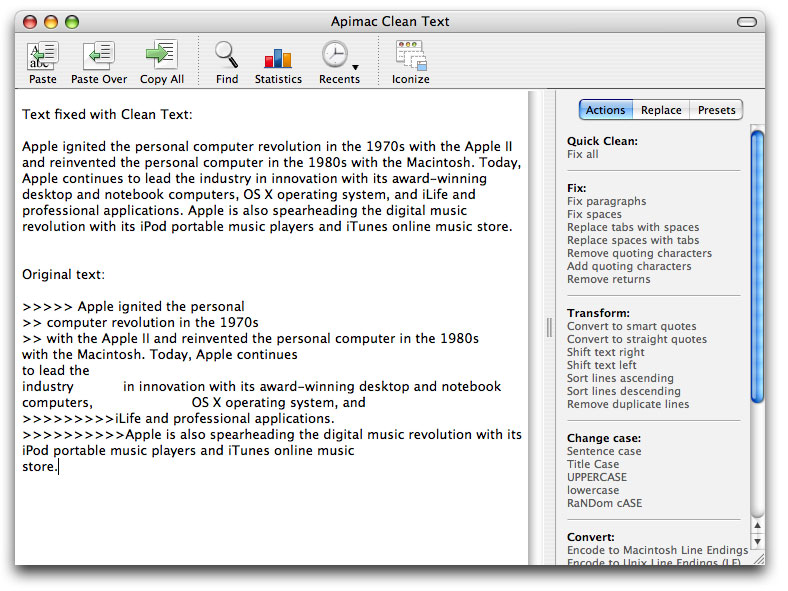Open the Statistics bar chart icon
This screenshot has width=788, height=591.
pyautogui.click(x=278, y=58)
